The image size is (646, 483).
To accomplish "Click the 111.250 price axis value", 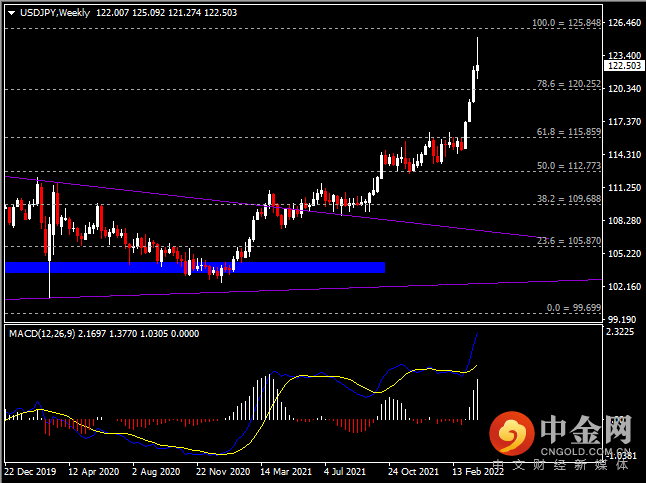I will pos(625,188).
